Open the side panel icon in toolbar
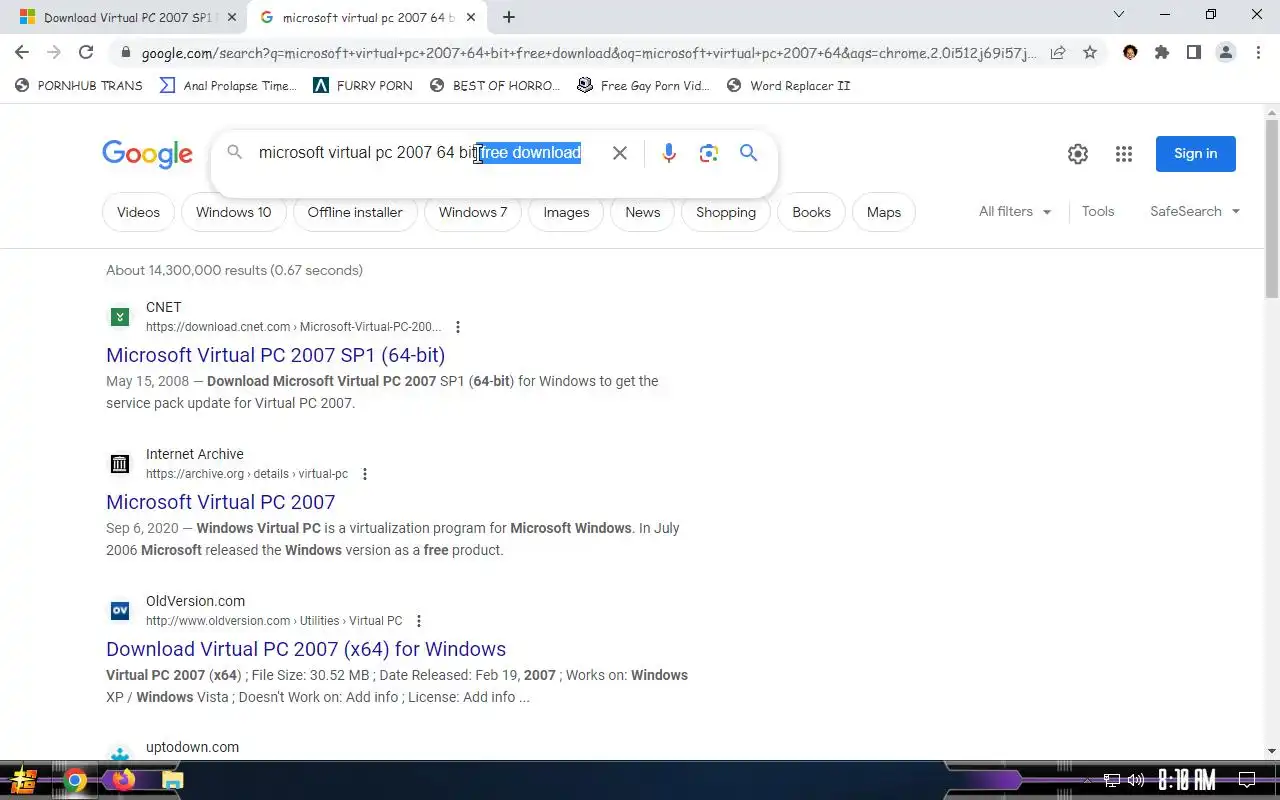 tap(1194, 53)
